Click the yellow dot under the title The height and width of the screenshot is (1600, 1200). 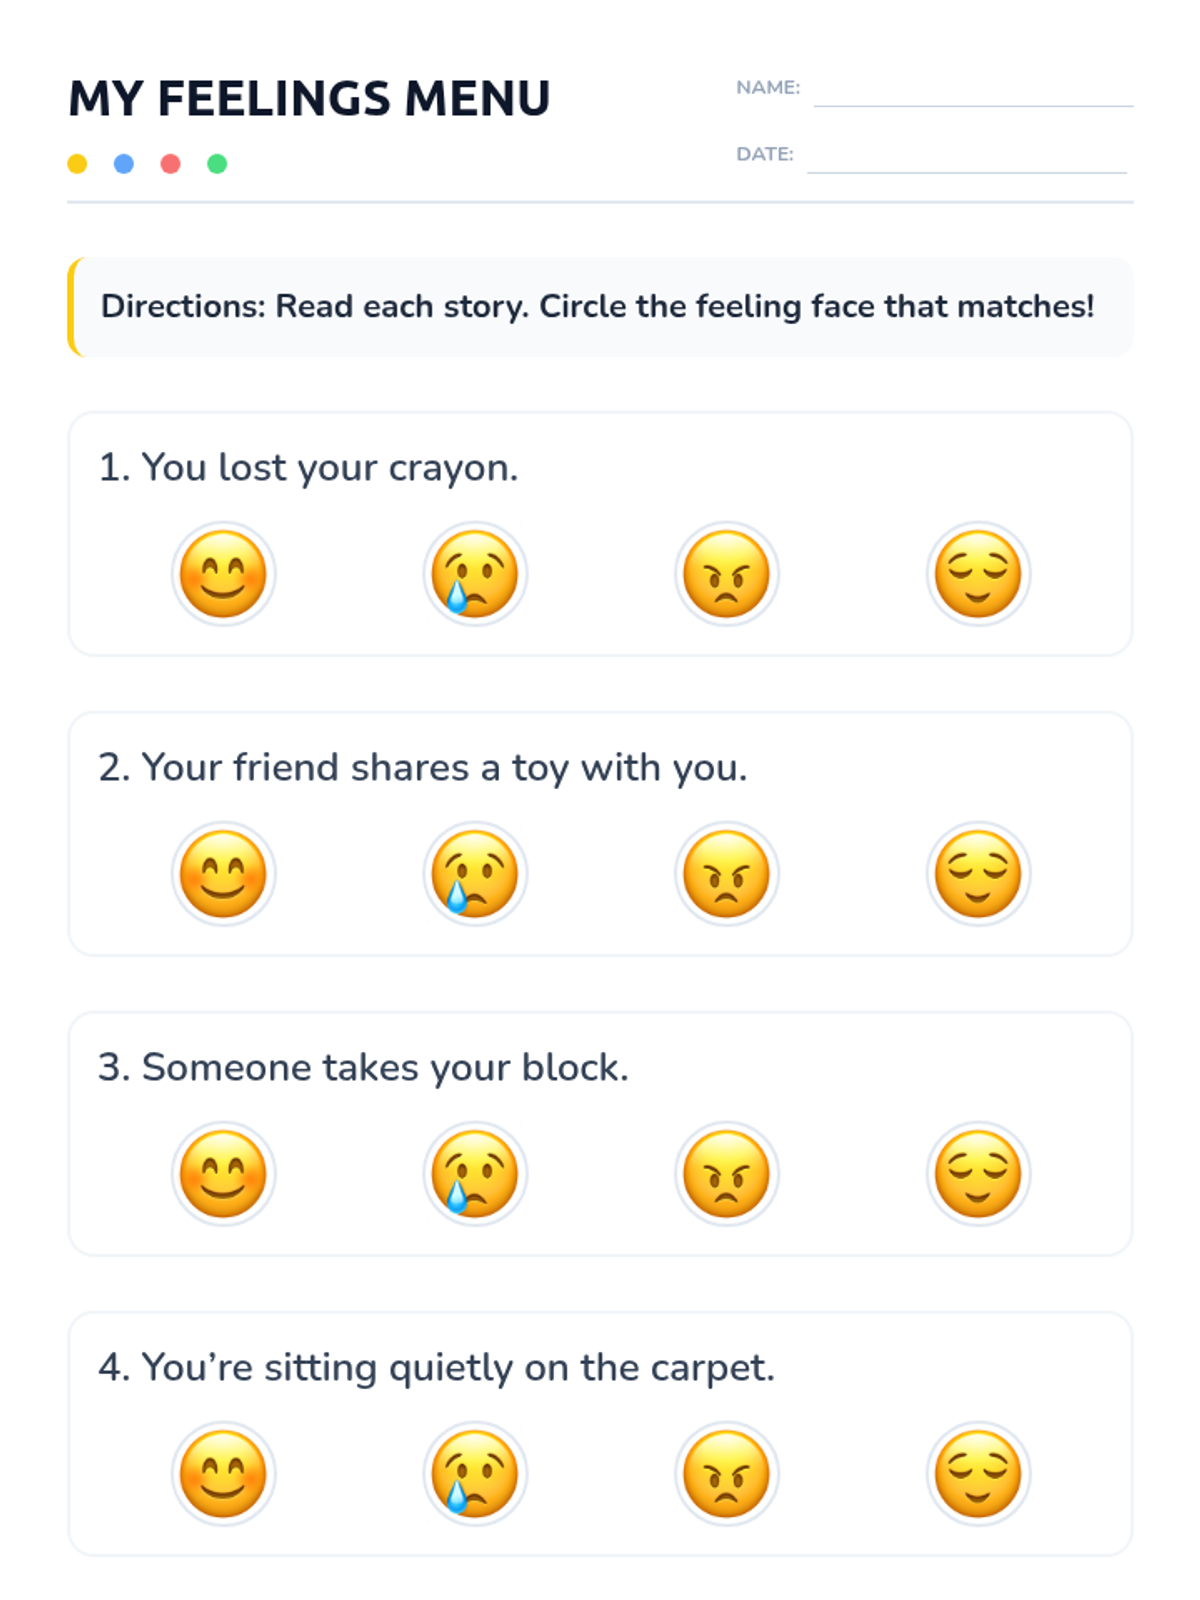coord(77,164)
